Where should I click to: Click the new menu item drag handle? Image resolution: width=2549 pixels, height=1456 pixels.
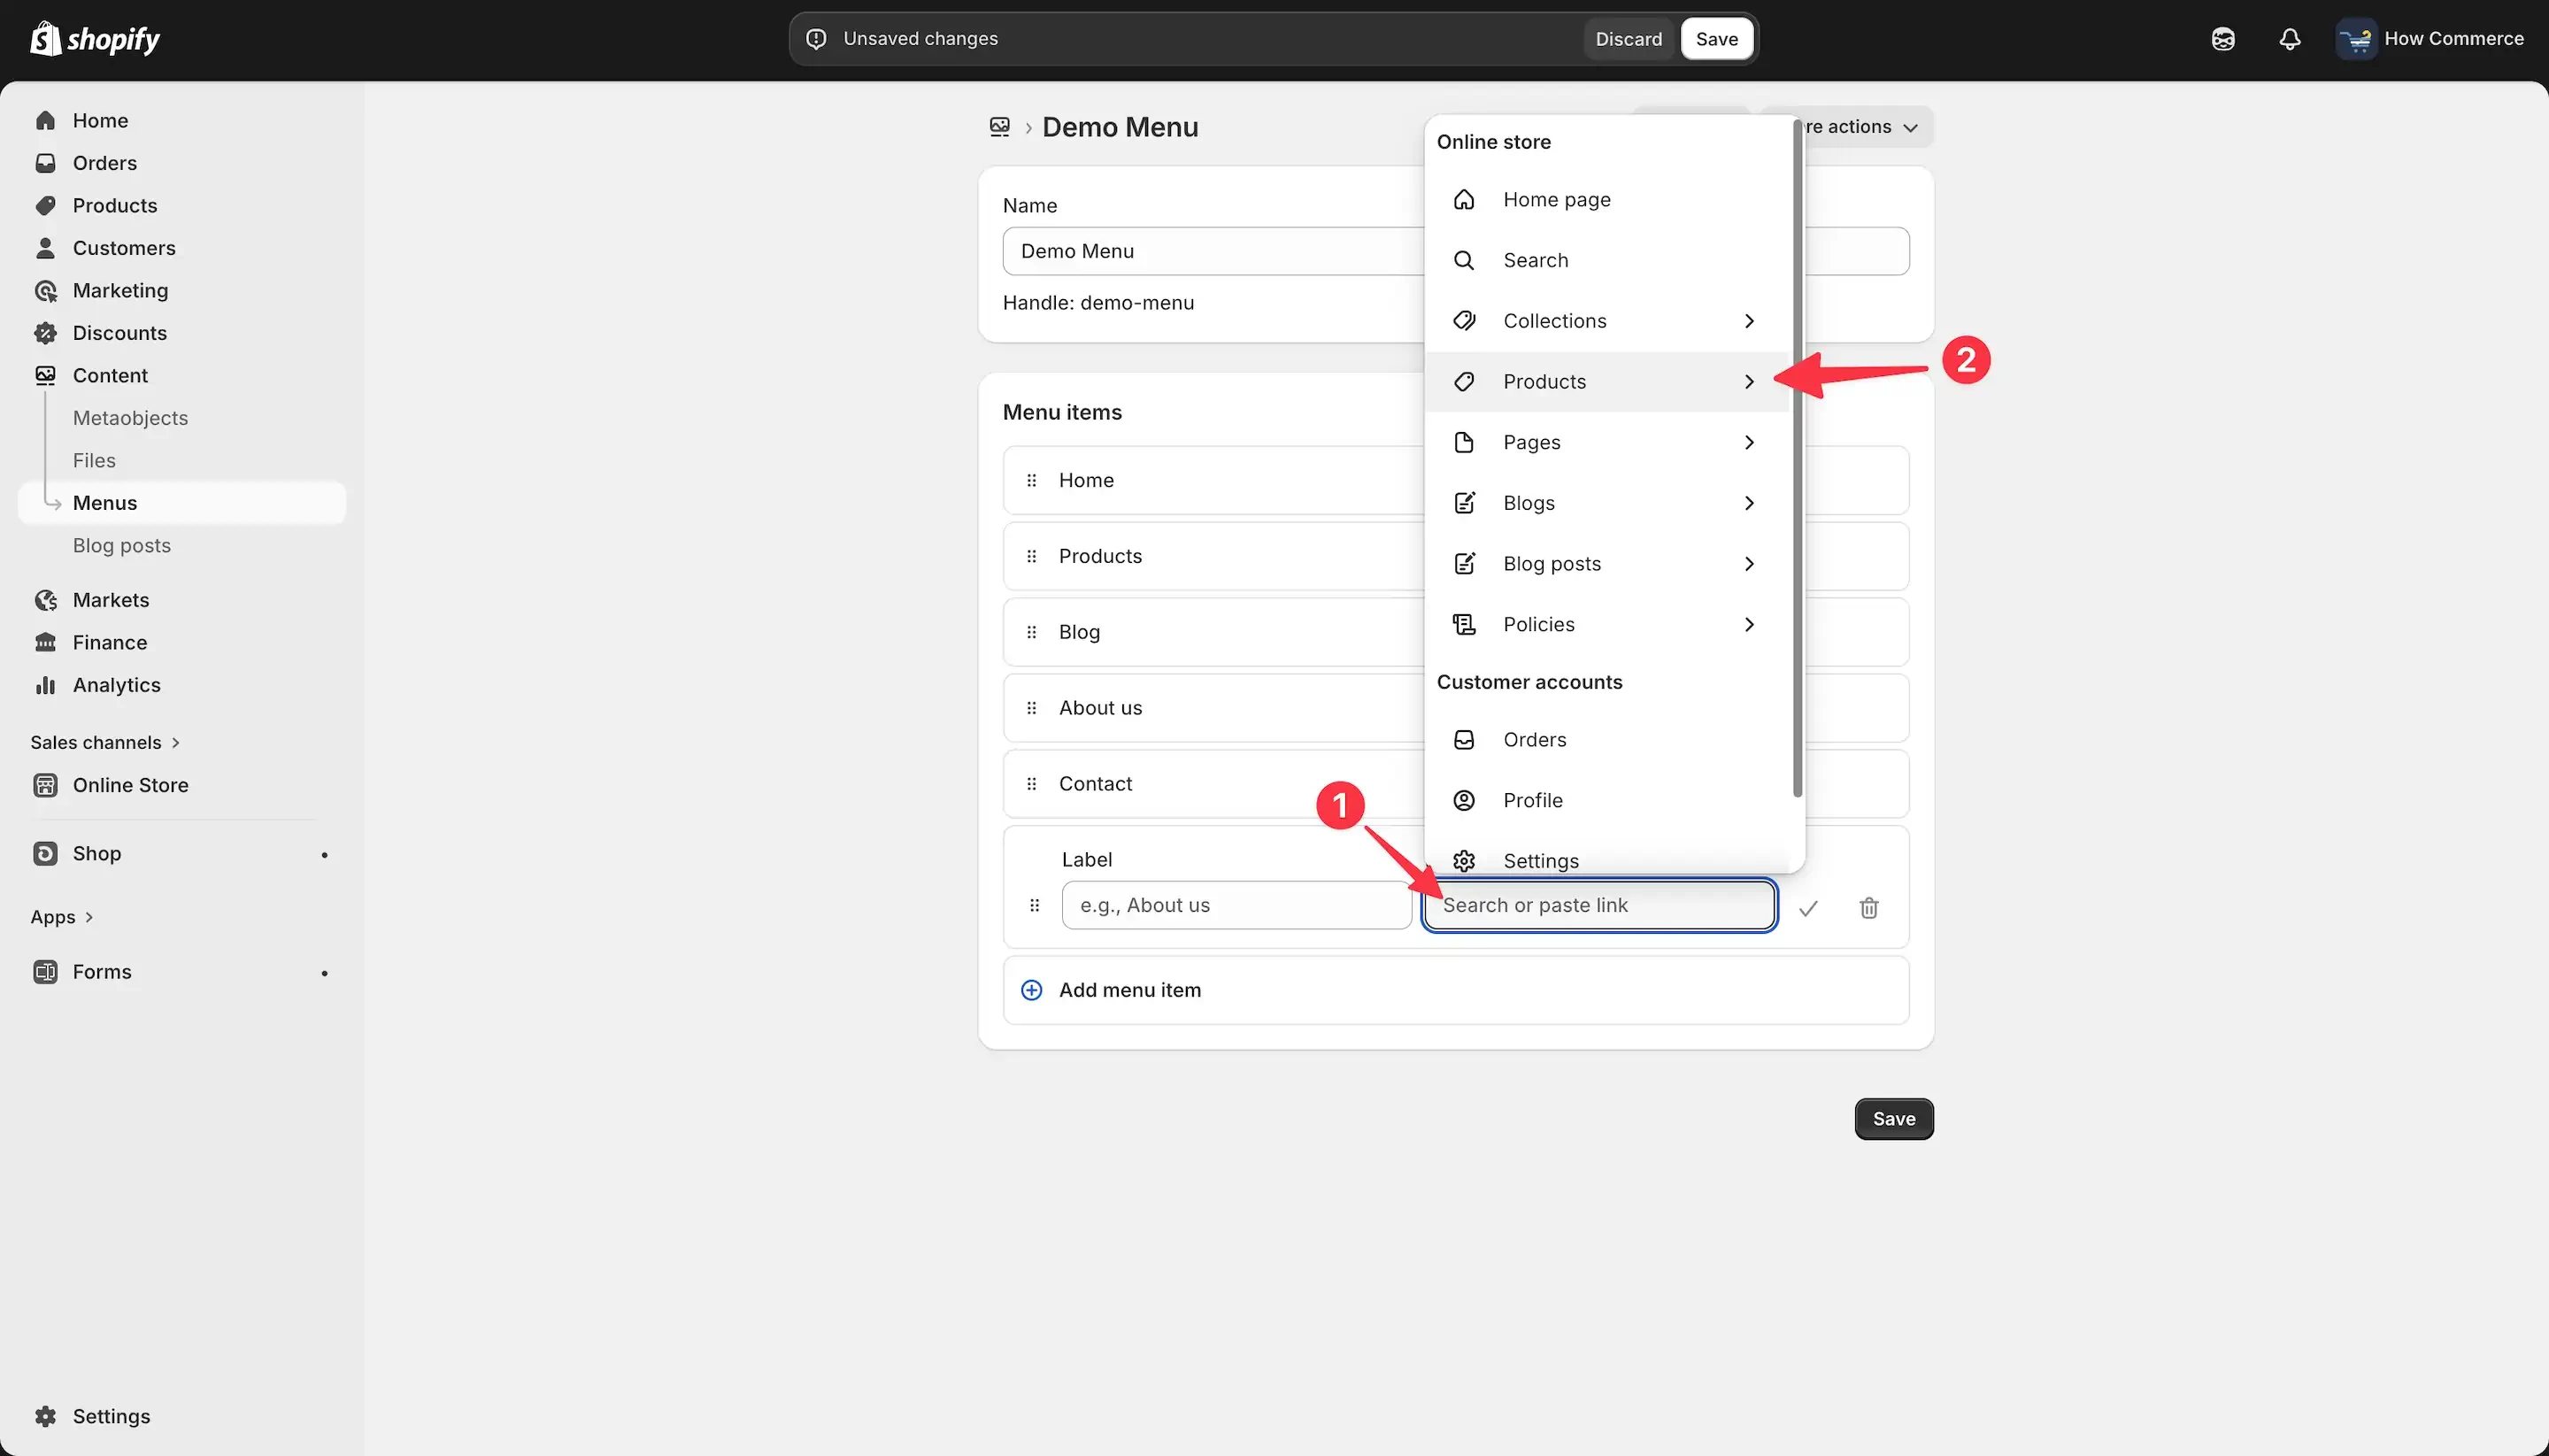tap(1034, 906)
